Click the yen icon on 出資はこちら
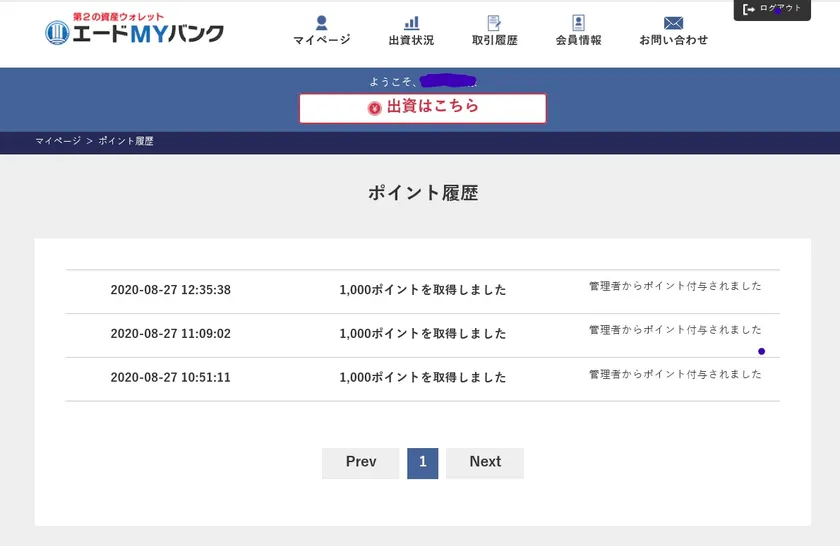 coord(374,108)
